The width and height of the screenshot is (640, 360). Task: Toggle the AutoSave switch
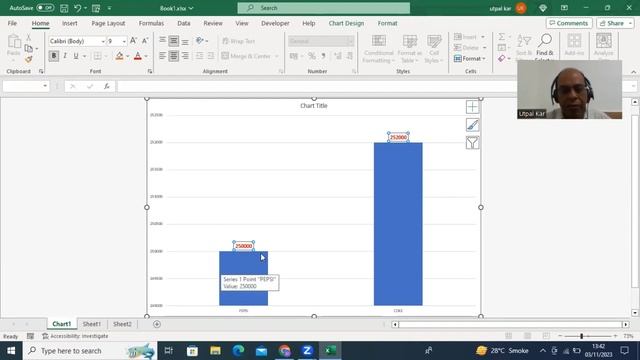pyautogui.click(x=45, y=8)
